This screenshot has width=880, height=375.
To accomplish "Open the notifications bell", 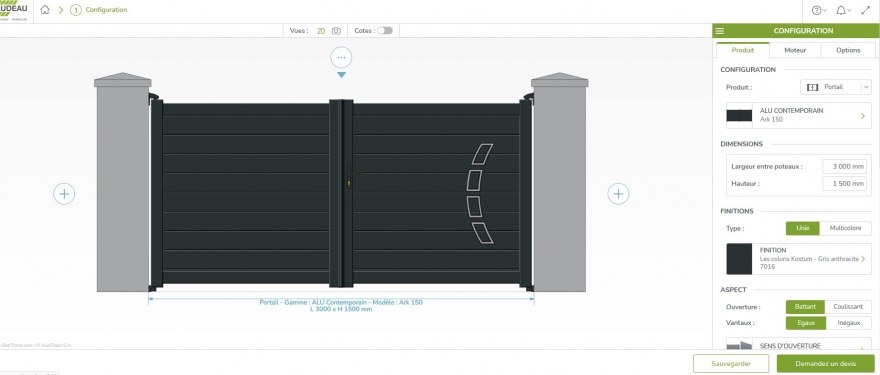I will click(844, 10).
